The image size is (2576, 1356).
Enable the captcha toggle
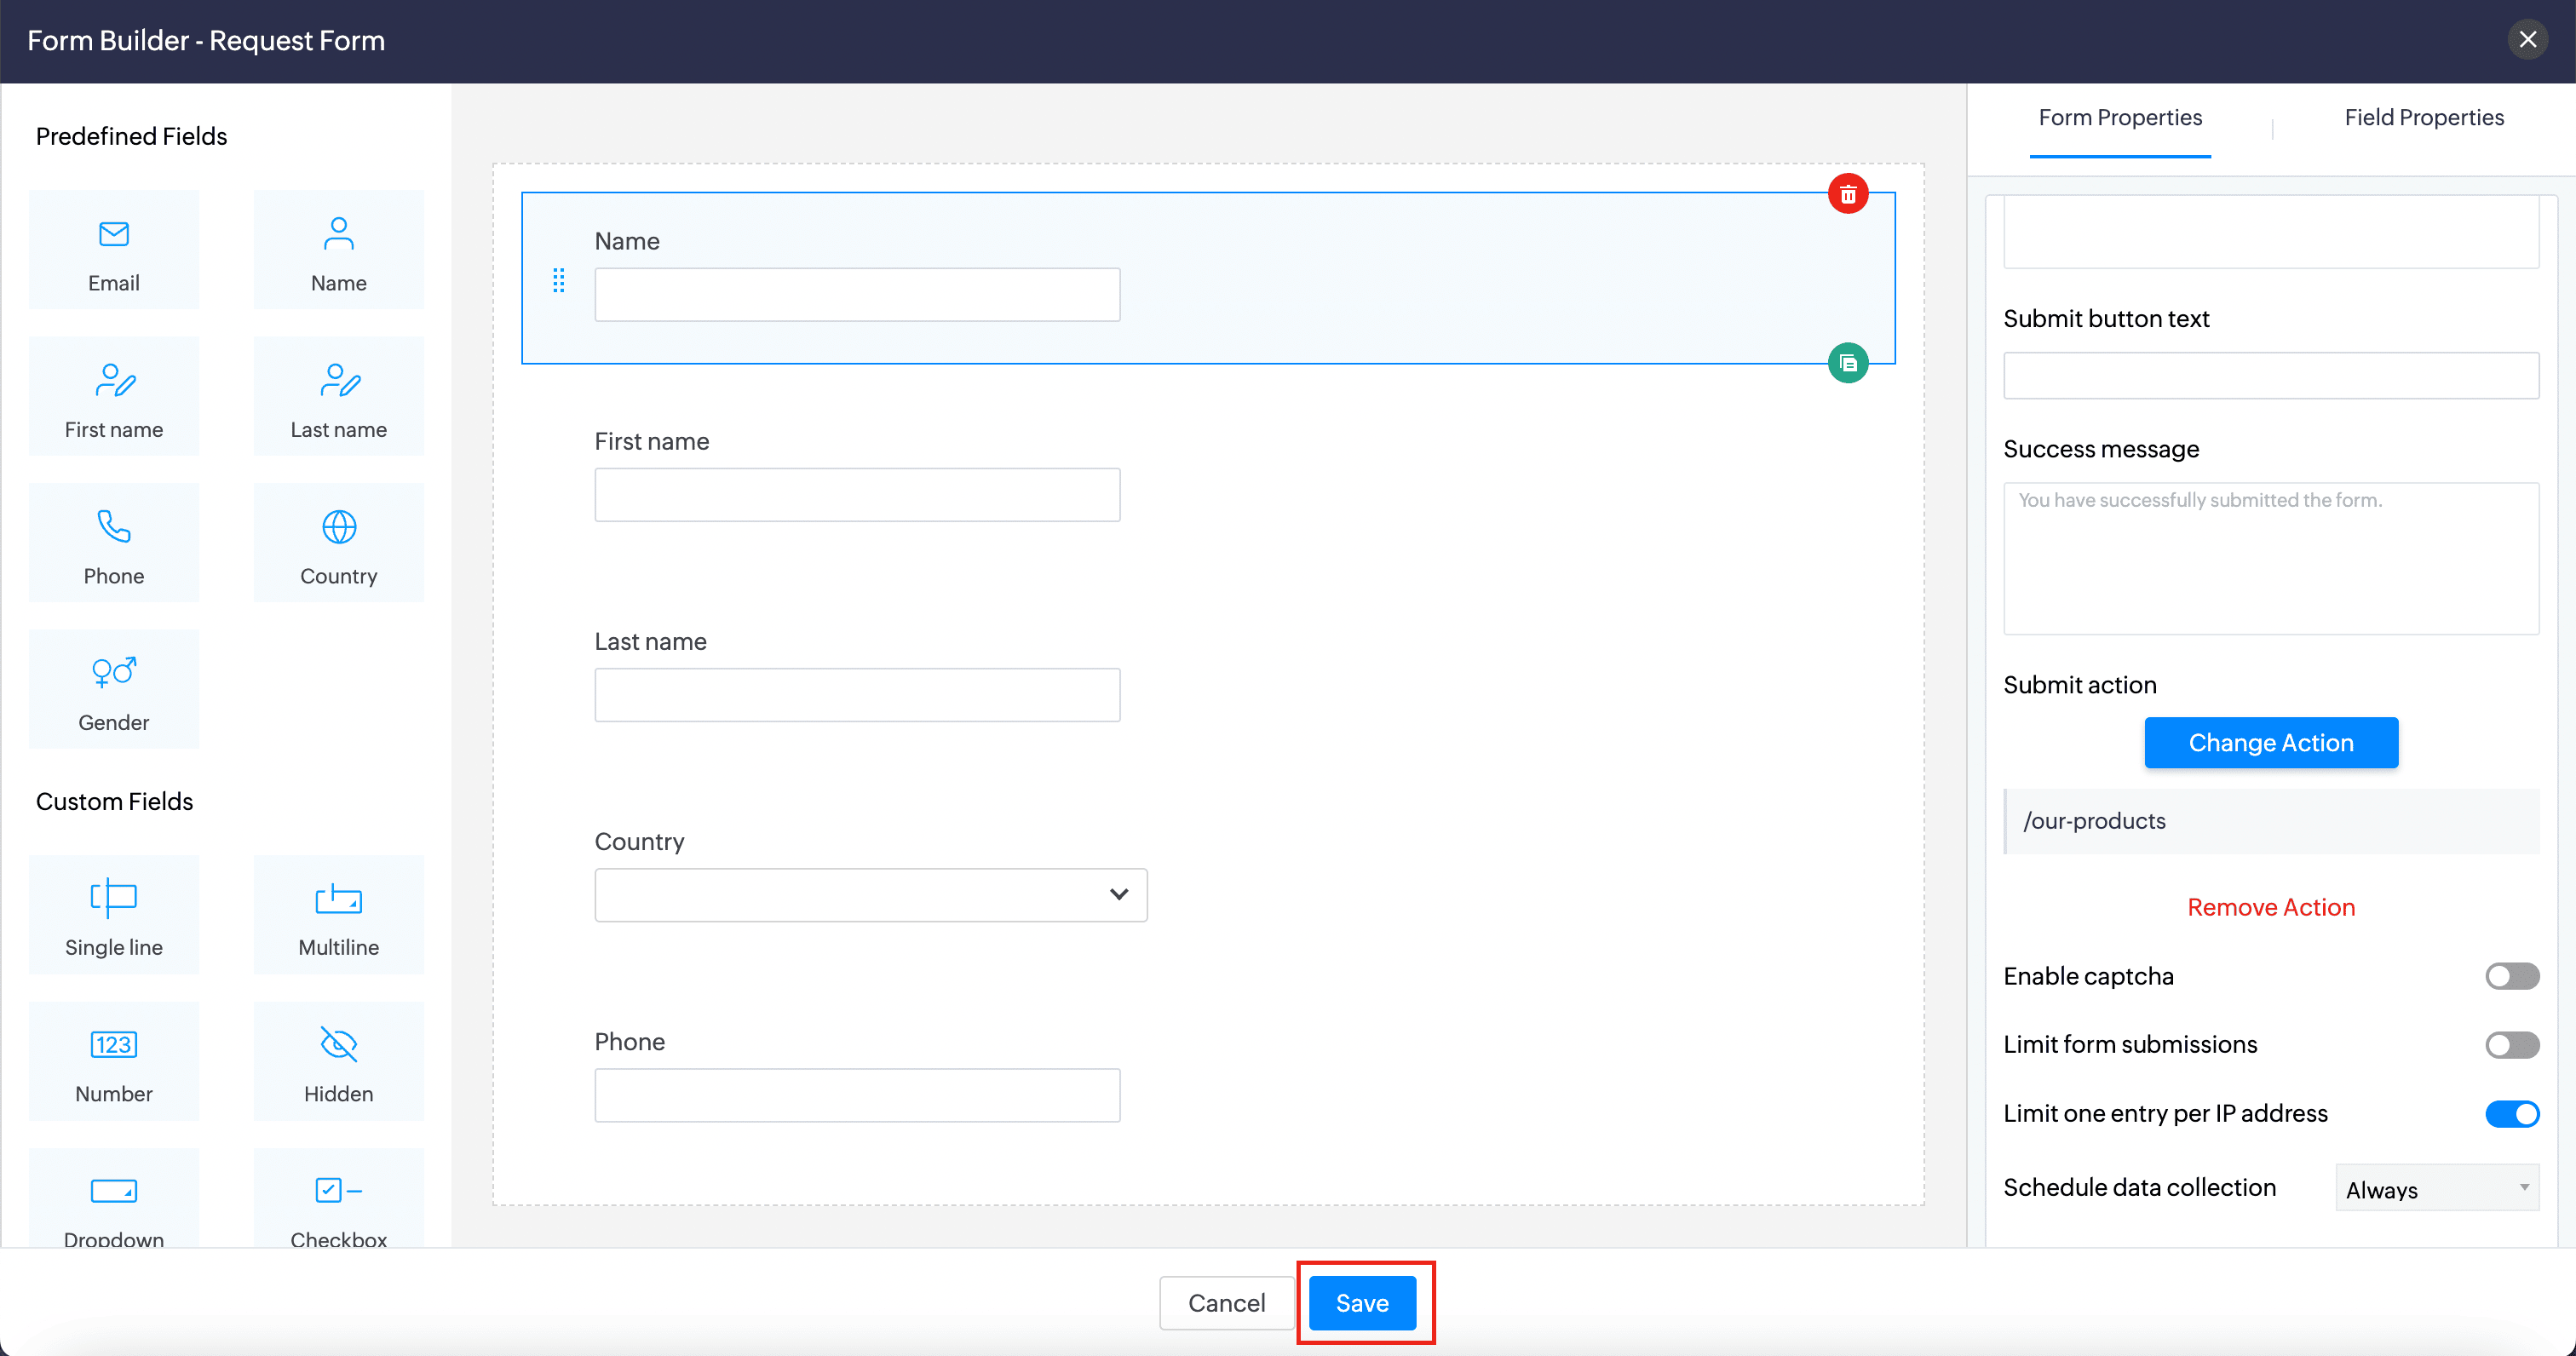pyautogui.click(x=2511, y=976)
